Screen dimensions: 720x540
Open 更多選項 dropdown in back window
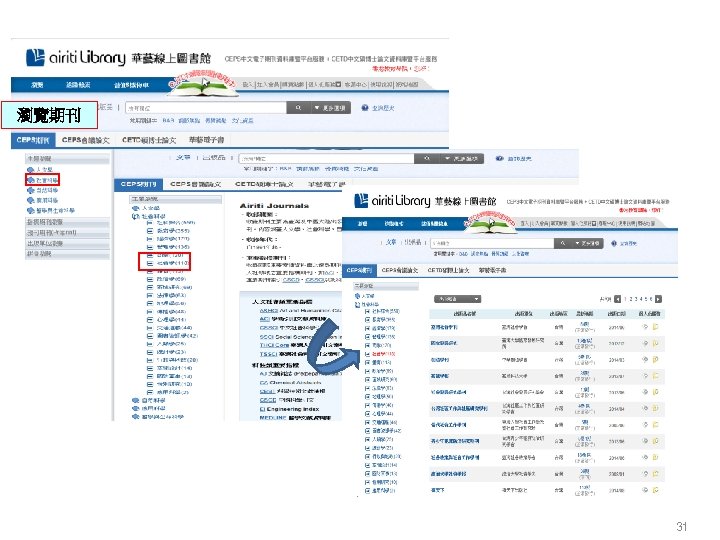coord(331,107)
